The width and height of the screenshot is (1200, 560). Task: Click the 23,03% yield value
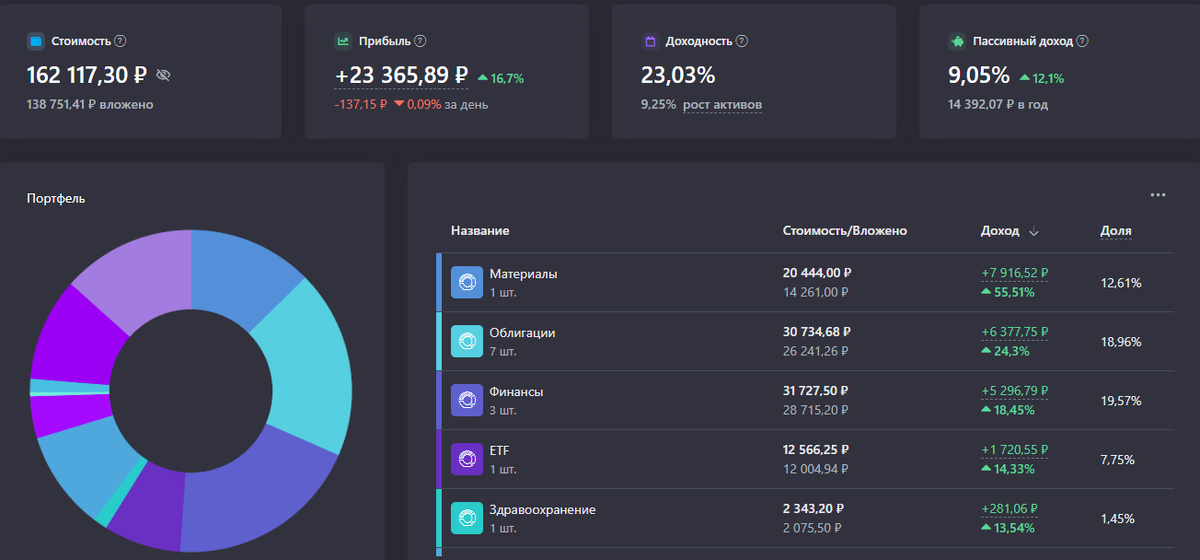678,75
